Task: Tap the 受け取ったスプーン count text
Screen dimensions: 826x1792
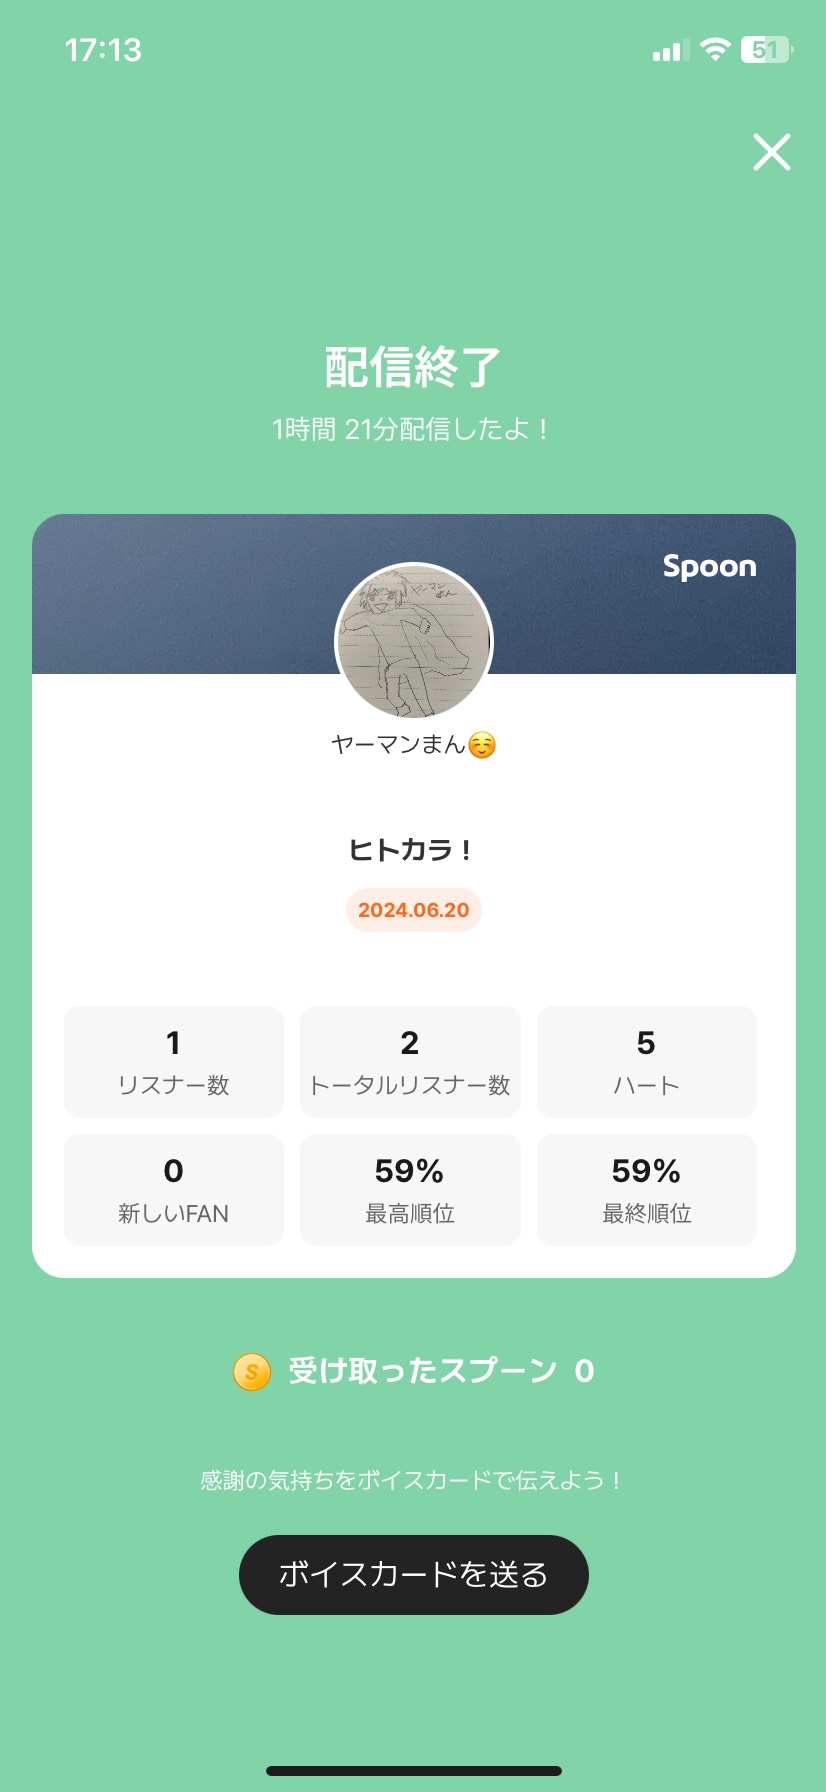Action: pos(440,1371)
